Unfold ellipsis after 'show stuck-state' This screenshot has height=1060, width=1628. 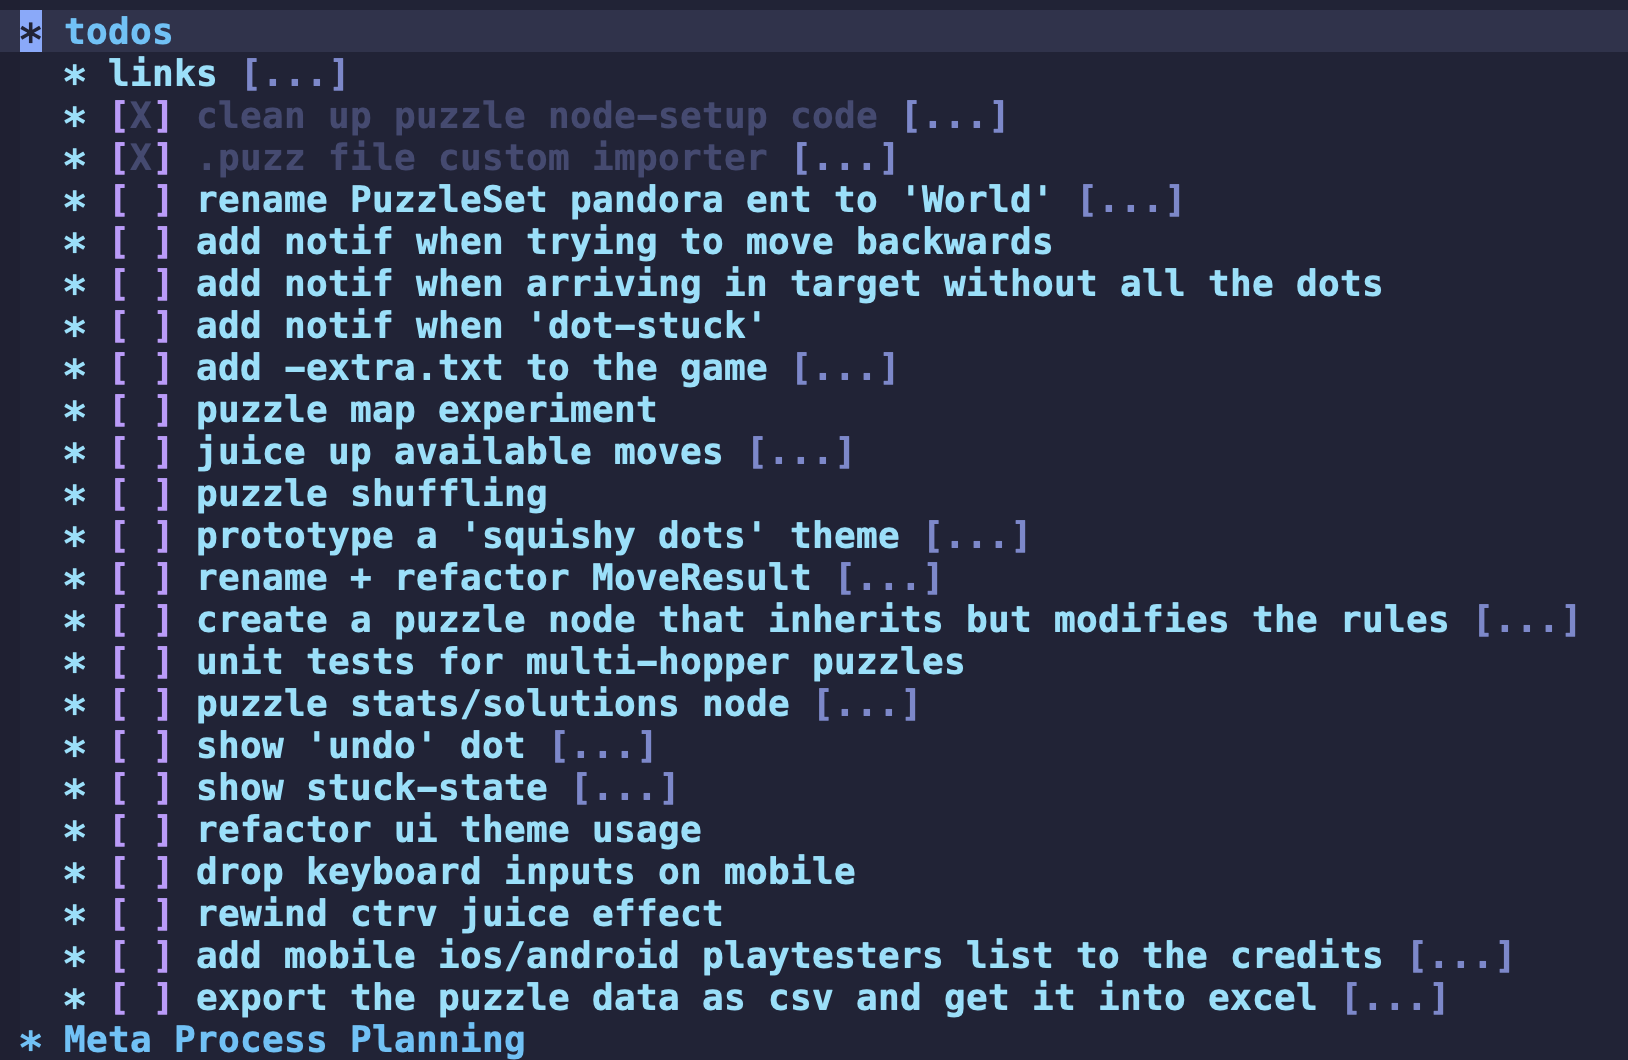click(626, 789)
